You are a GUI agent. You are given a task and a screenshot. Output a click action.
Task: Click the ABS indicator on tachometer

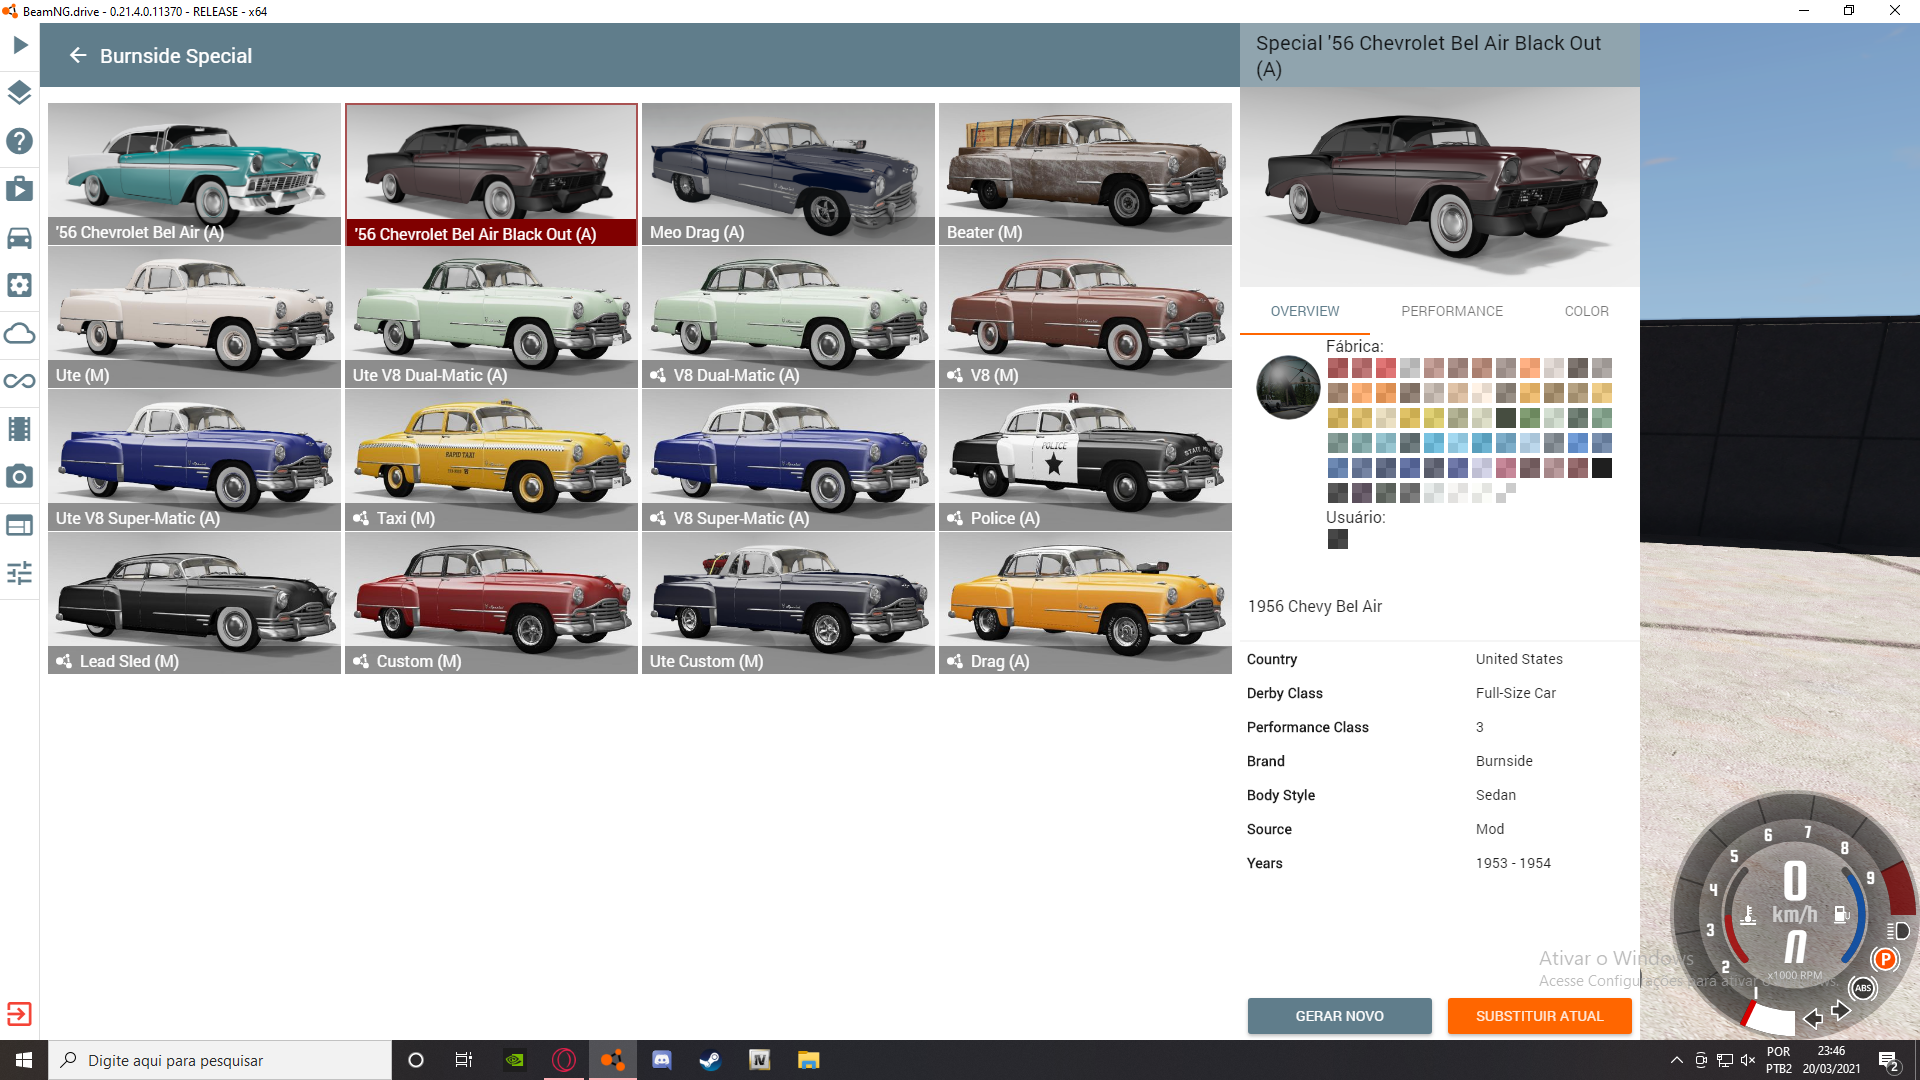[1863, 988]
